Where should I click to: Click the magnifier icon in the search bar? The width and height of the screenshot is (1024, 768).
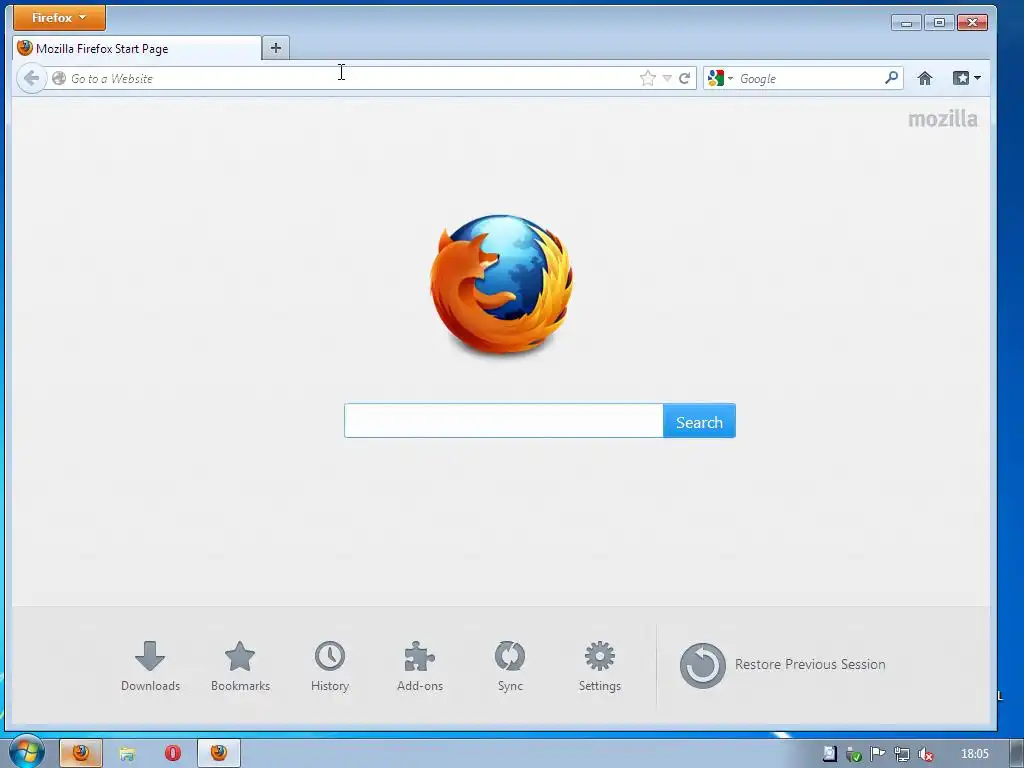pos(891,78)
